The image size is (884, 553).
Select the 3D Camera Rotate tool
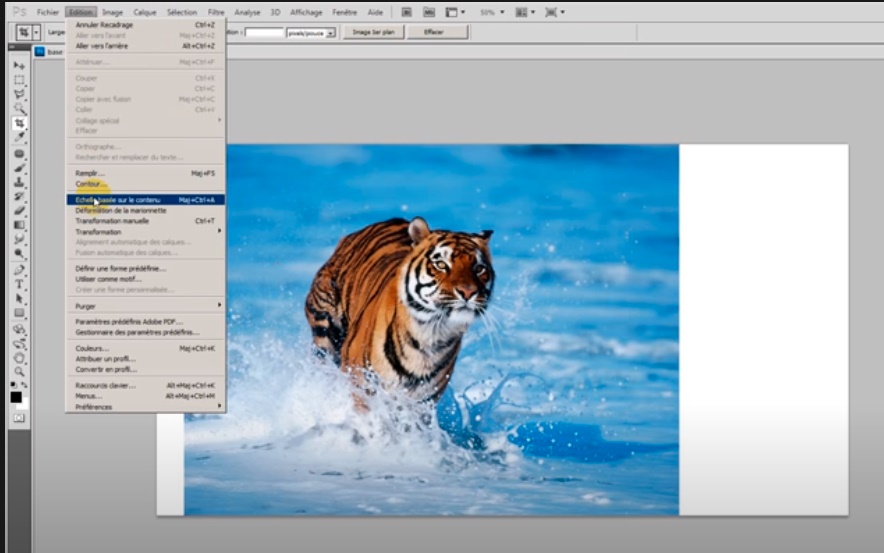(19, 343)
